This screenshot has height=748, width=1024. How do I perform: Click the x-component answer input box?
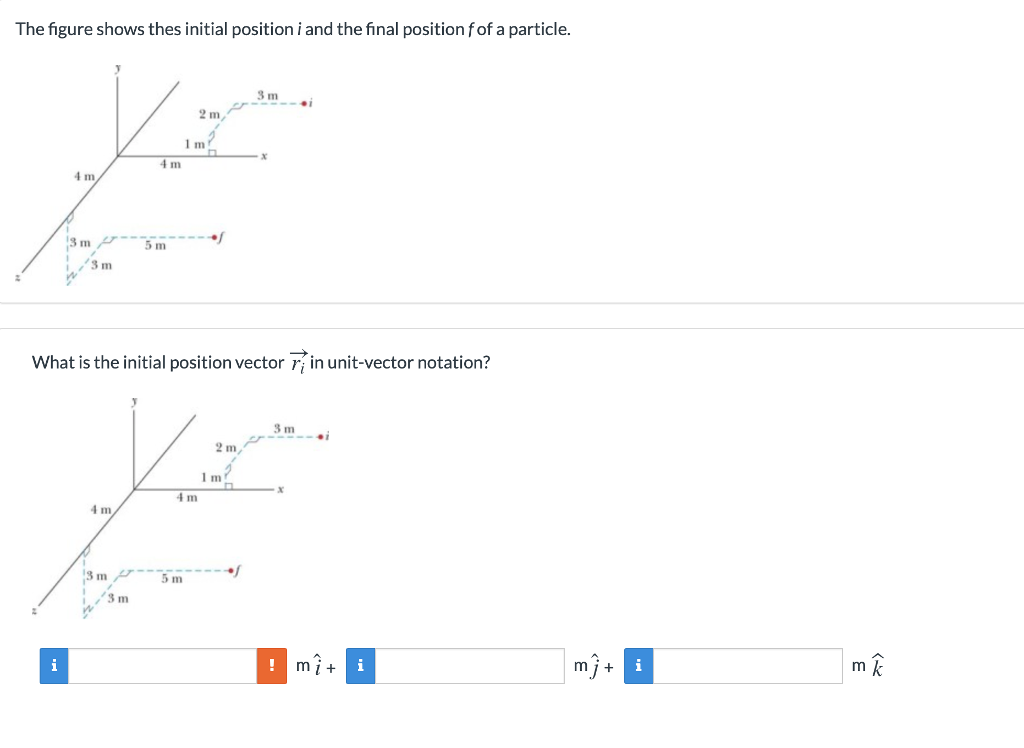162,665
